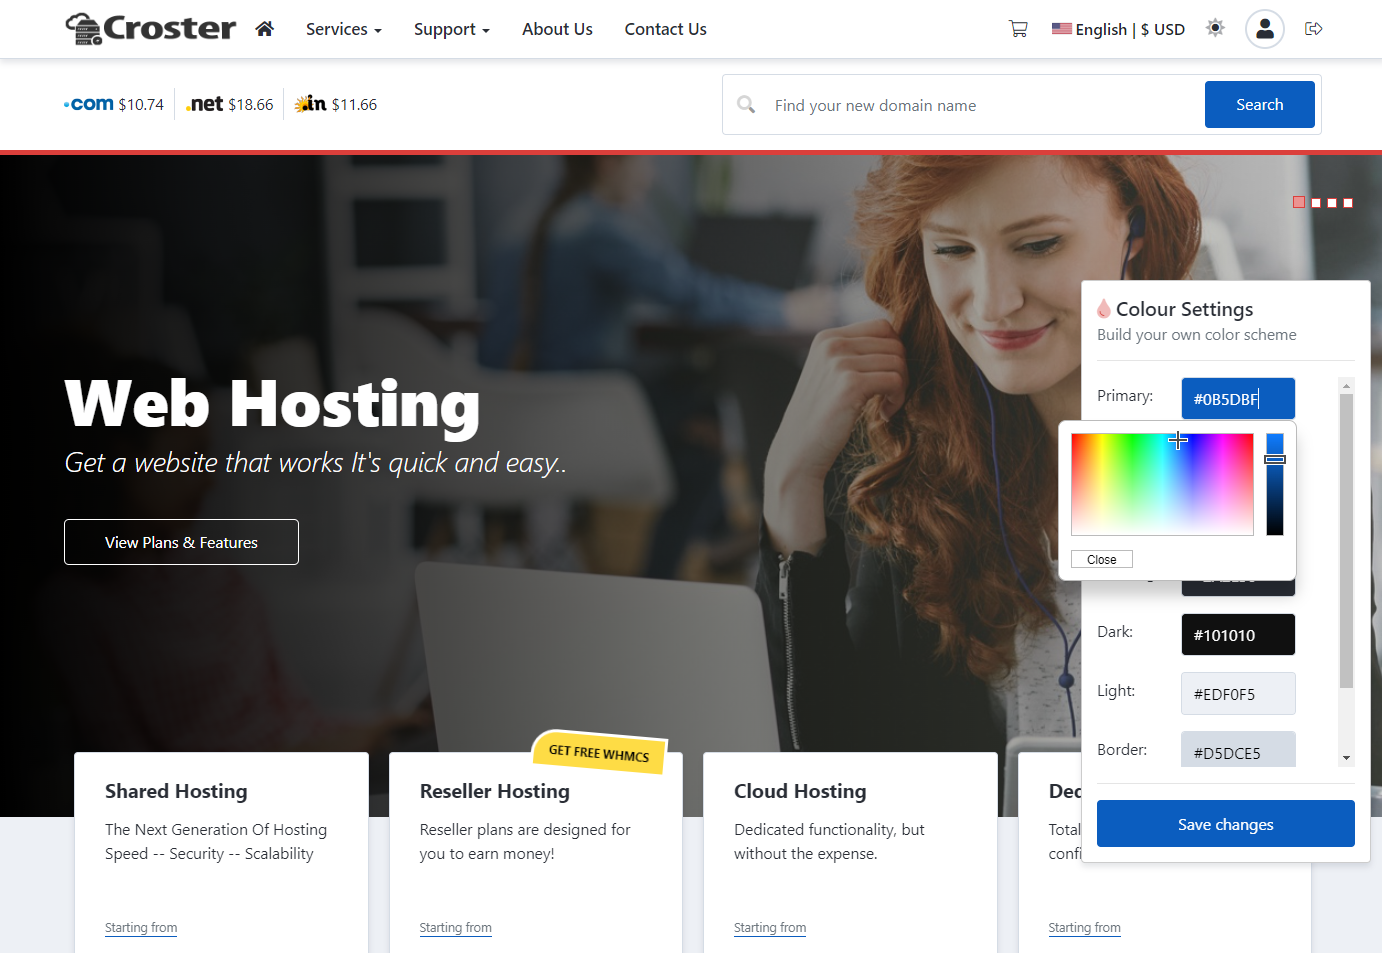Click the logout arrow icon
Viewport: 1382px width, 953px height.
[x=1314, y=29]
